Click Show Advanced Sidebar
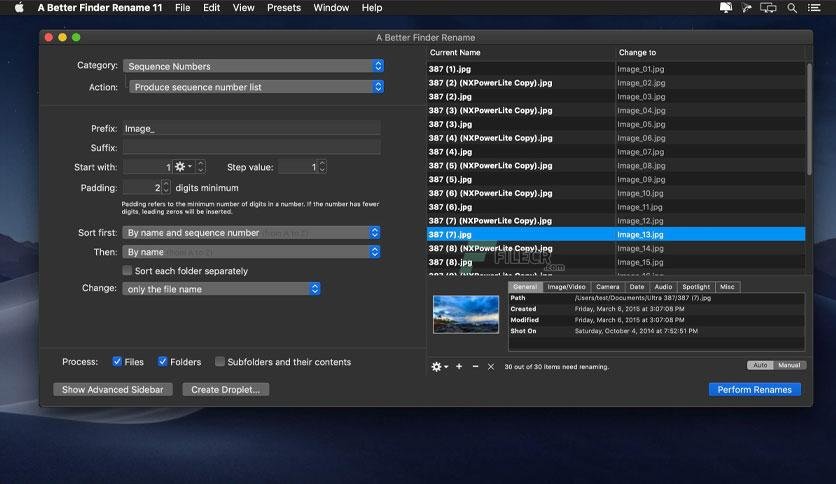The height and width of the screenshot is (484, 836). (112, 390)
